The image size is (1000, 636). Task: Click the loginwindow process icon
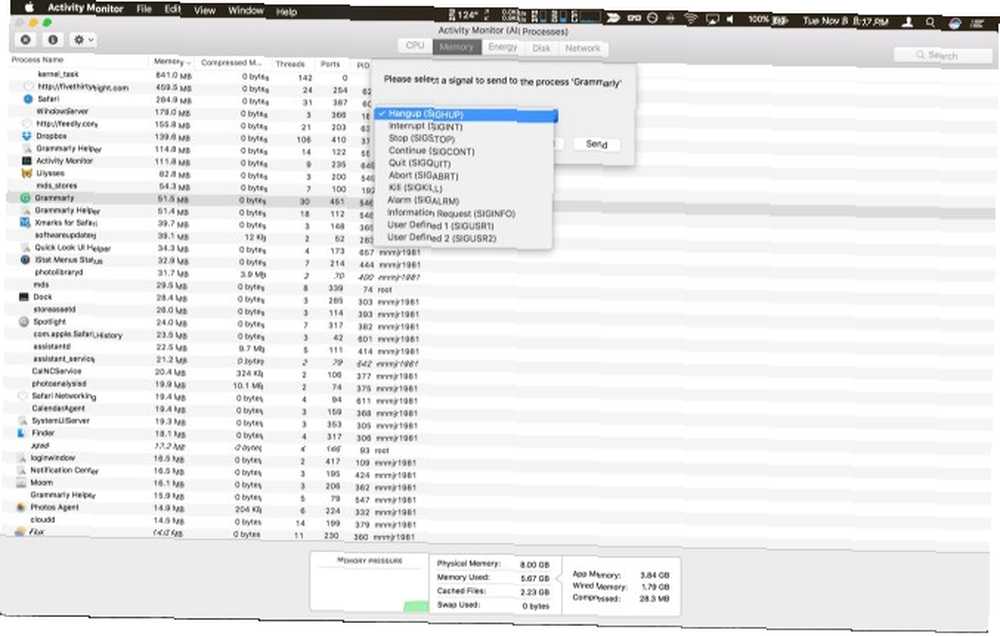tap(21, 458)
